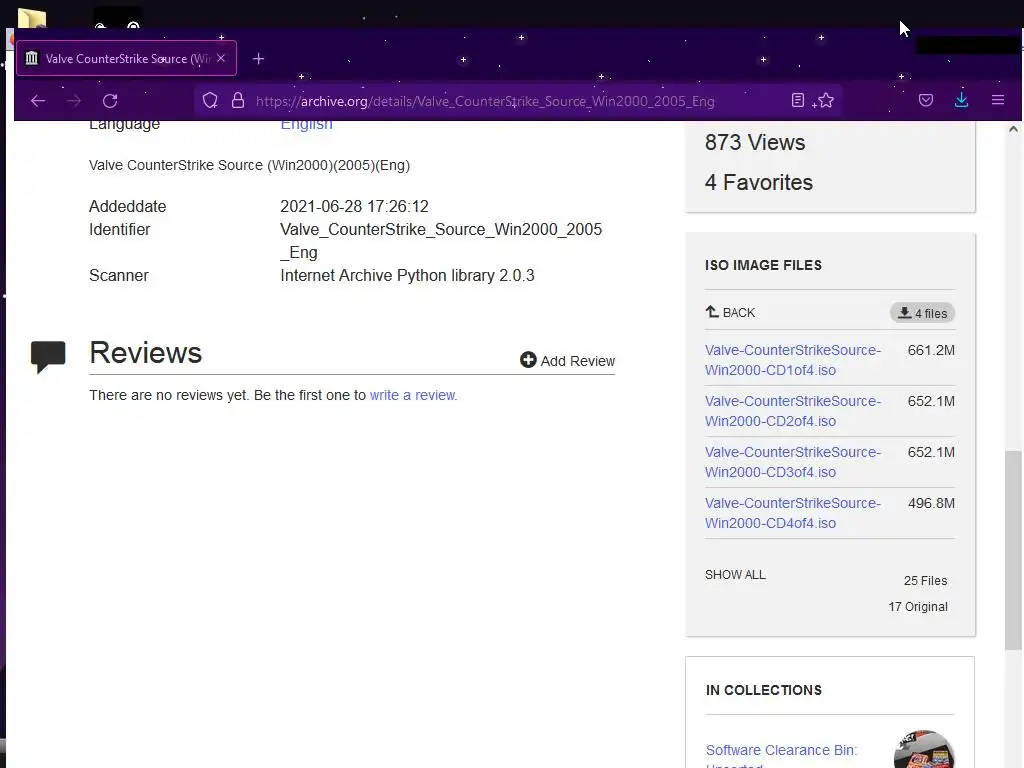
Task: Click SHOW ALL files link
Action: click(x=735, y=575)
